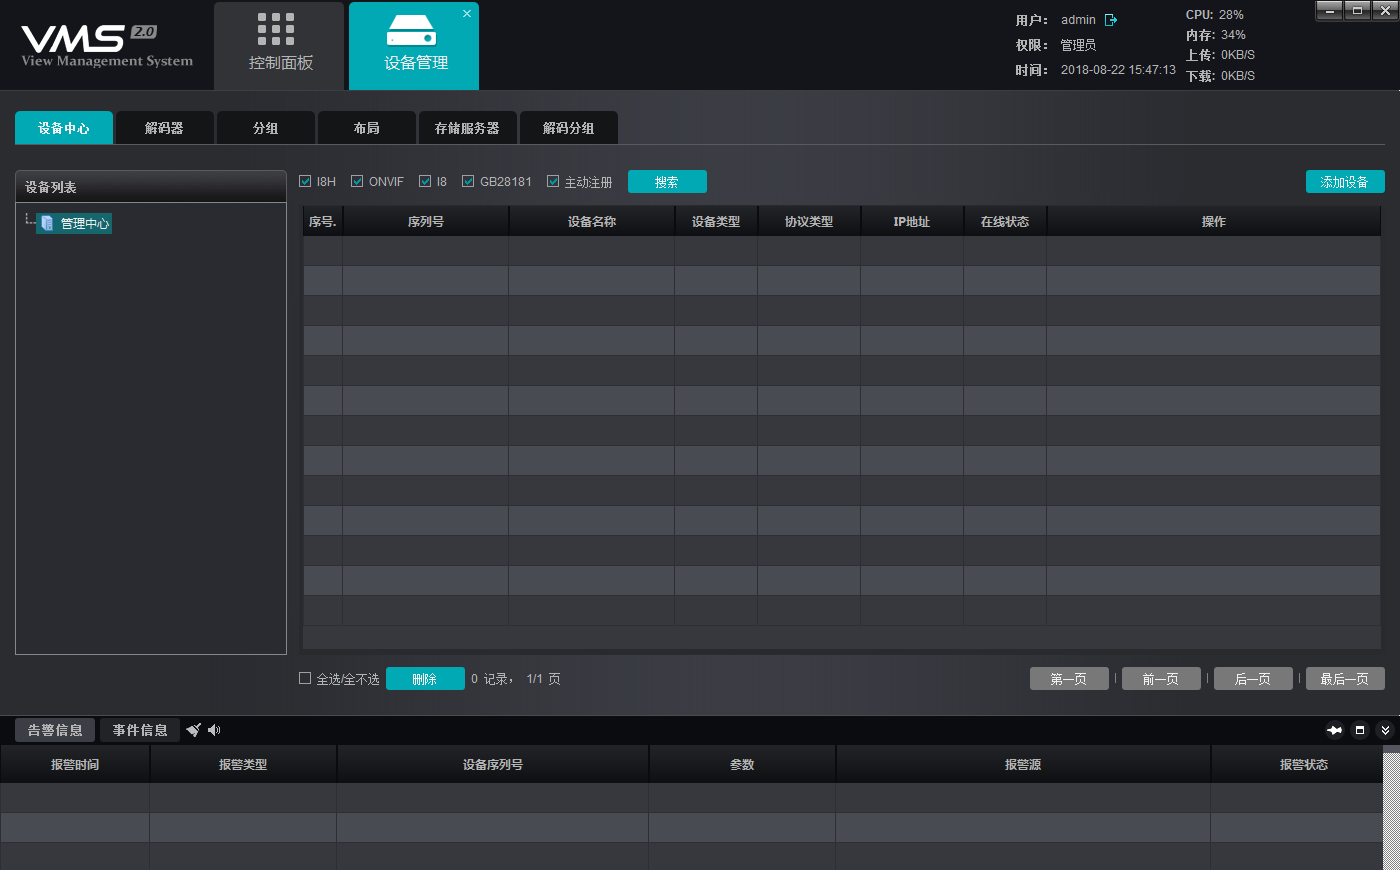Tick the 全选/全不选 checkbox
This screenshot has width=1400, height=870.
tap(305, 678)
